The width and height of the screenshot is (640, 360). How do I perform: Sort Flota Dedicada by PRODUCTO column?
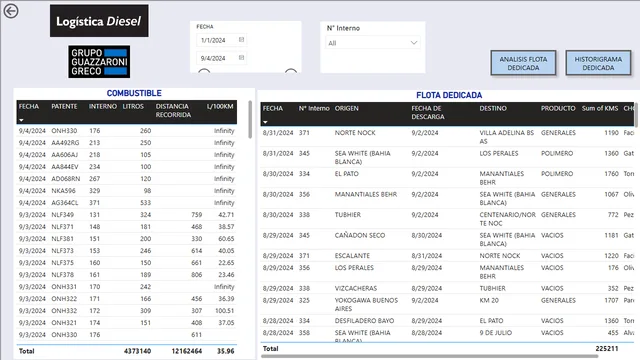[x=558, y=109]
